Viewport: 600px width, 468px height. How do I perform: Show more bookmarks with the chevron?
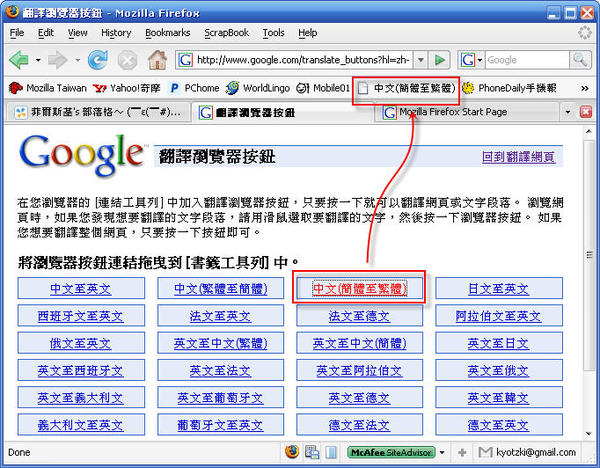coord(584,88)
